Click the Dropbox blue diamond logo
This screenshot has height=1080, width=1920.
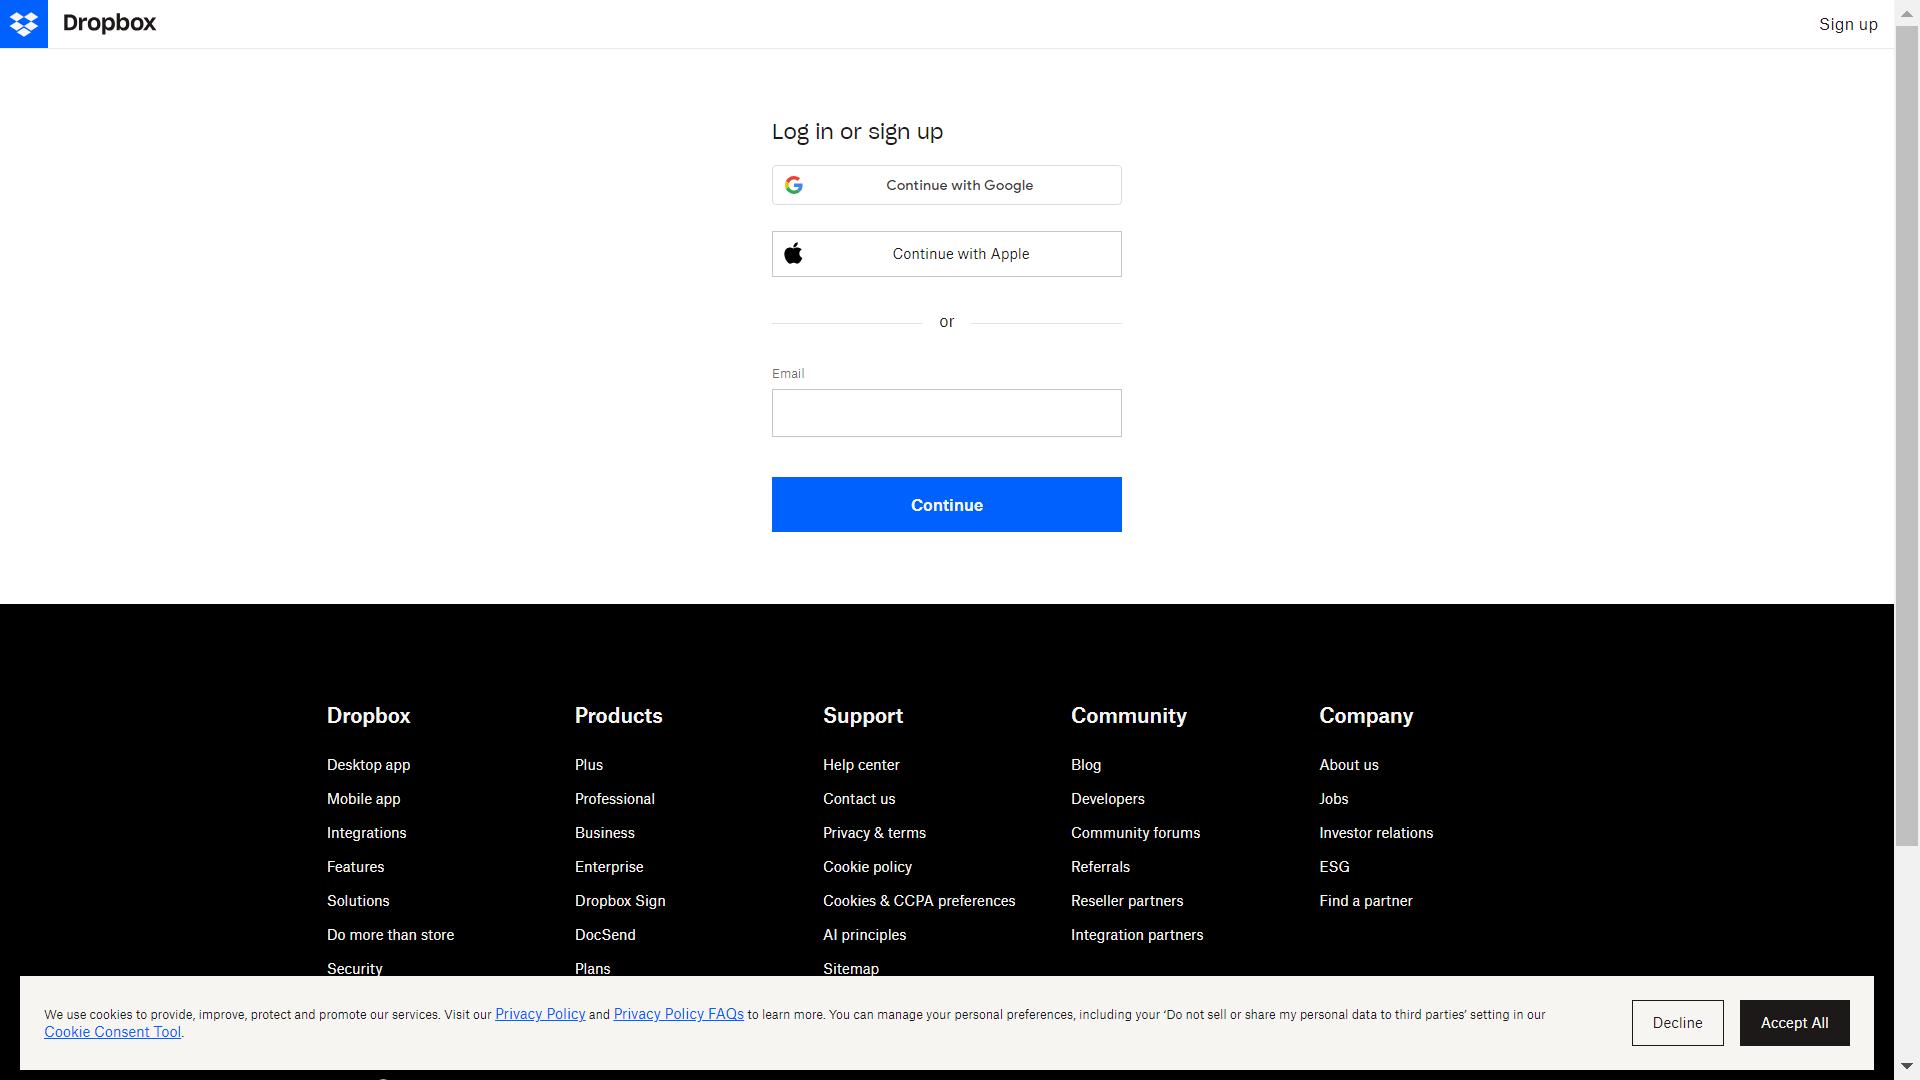pyautogui.click(x=22, y=24)
